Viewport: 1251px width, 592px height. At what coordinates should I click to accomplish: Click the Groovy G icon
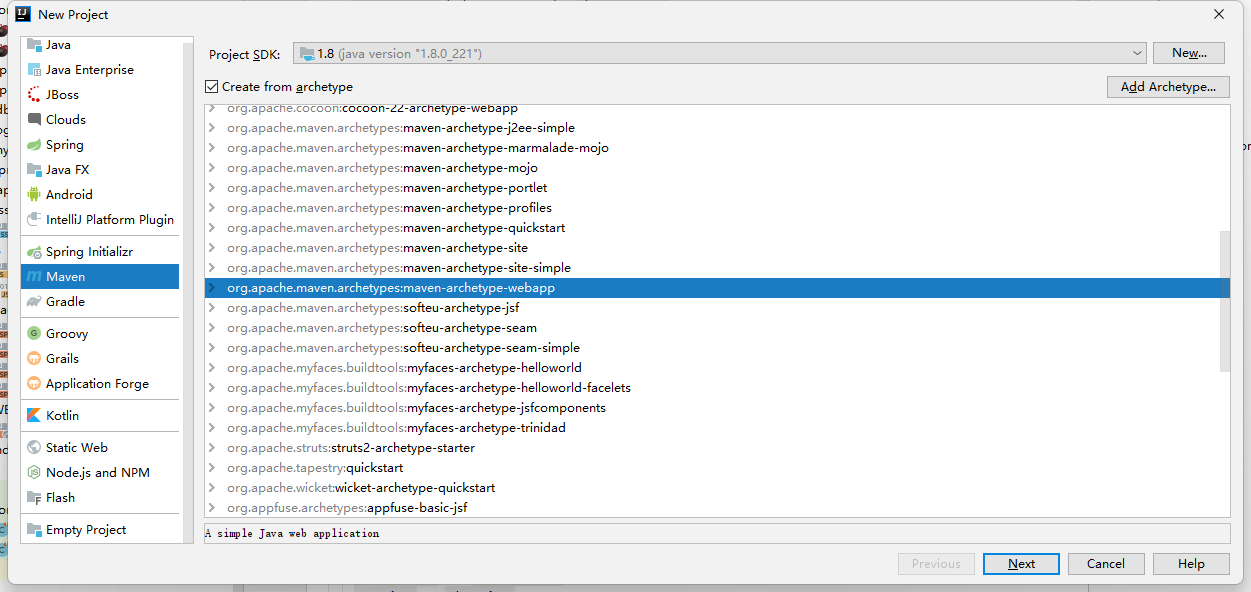34,334
